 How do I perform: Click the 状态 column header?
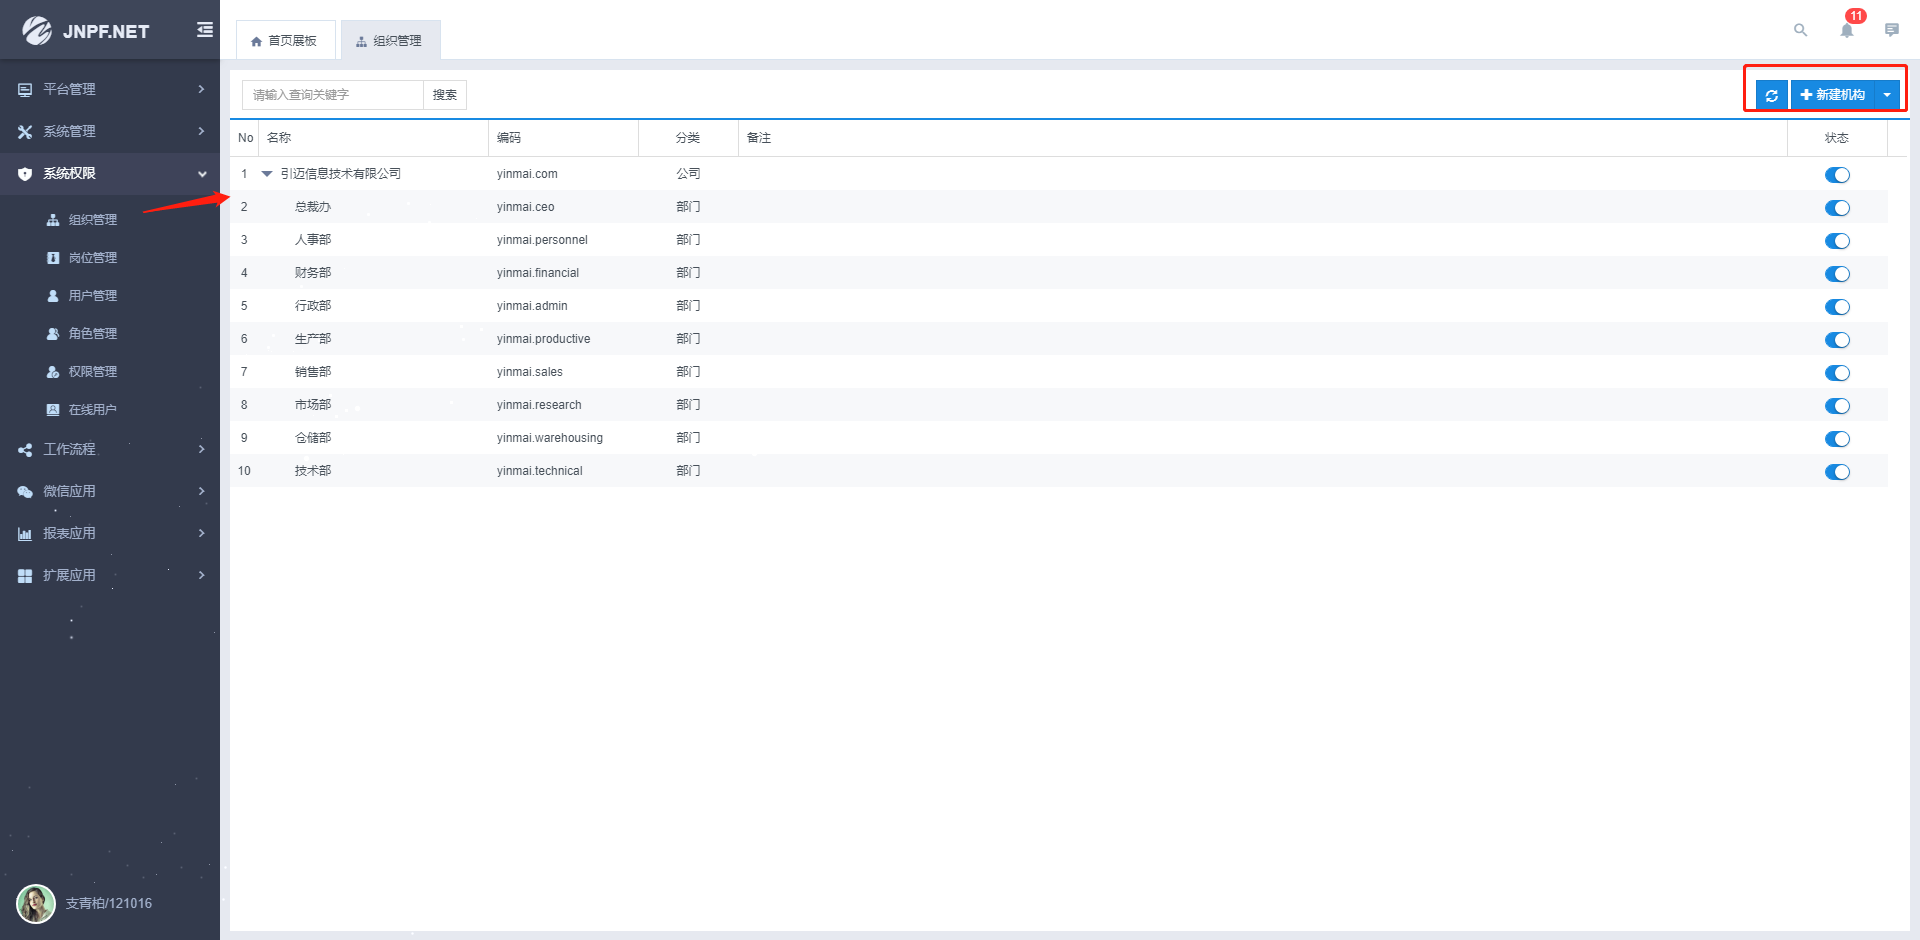(1837, 138)
